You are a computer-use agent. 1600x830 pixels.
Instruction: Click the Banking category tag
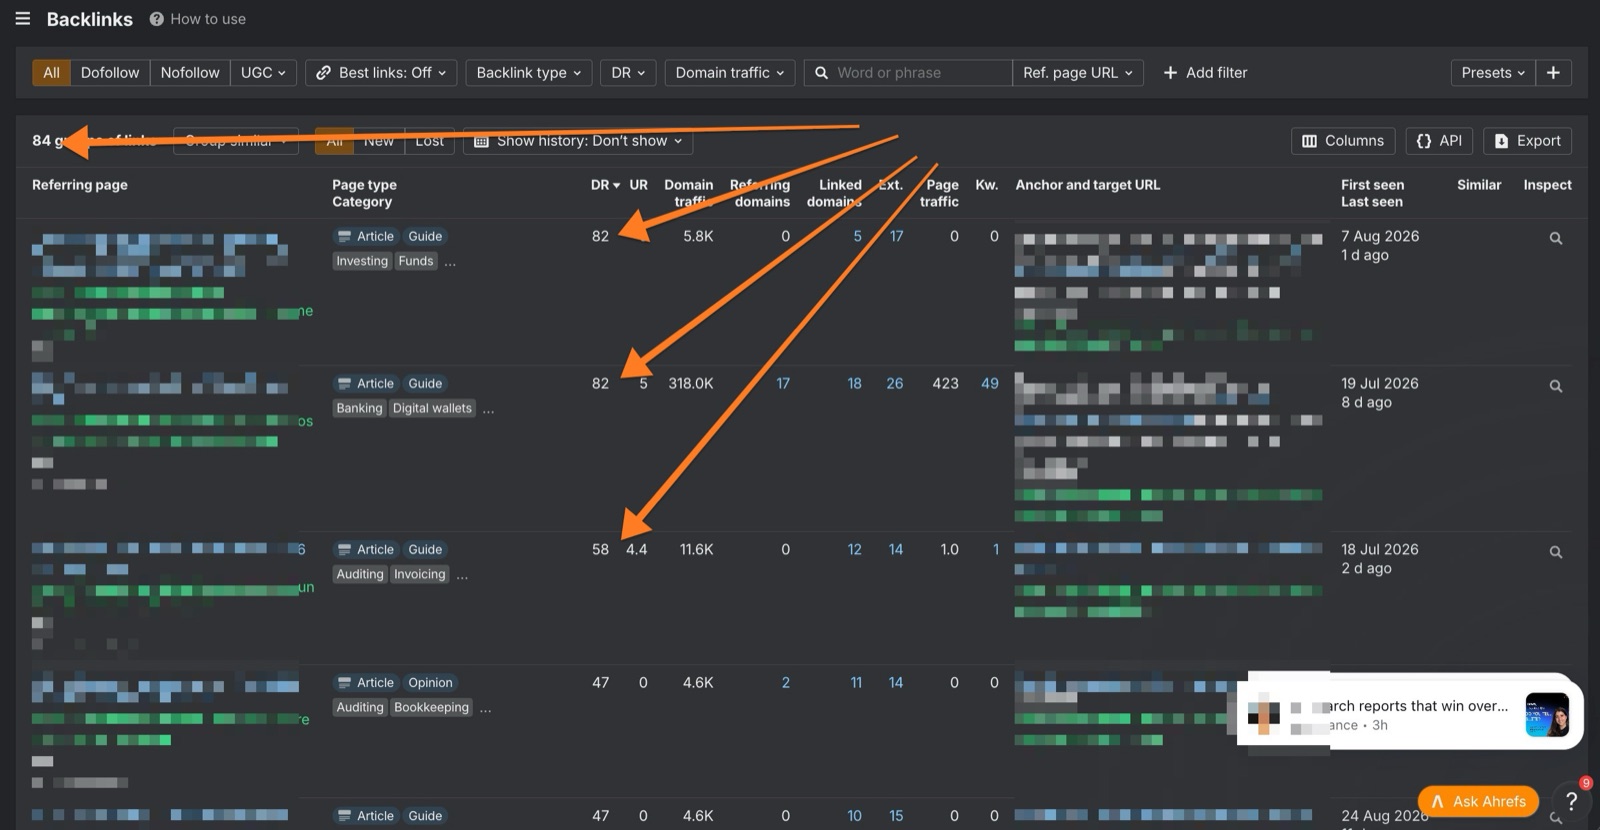point(359,408)
